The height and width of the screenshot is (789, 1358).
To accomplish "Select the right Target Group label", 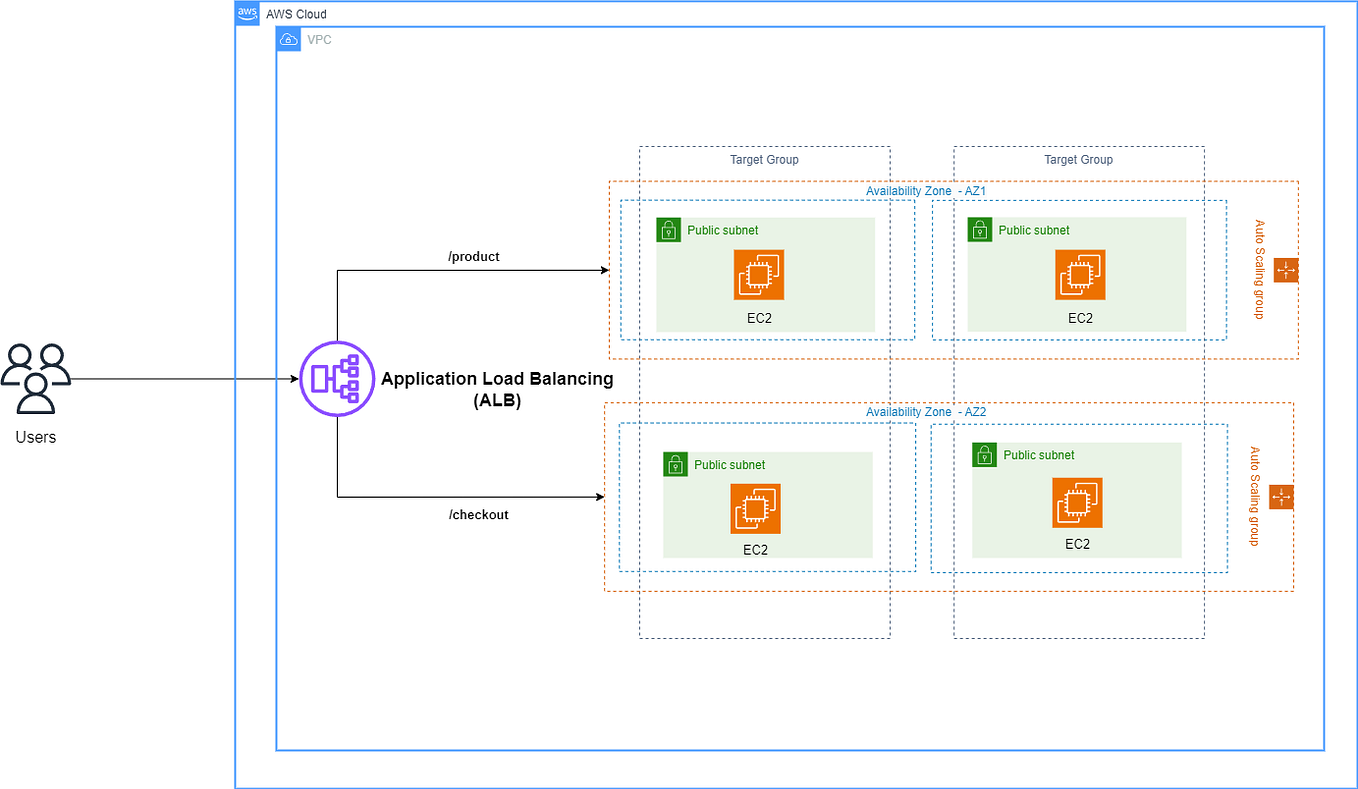I will click(1078, 160).
